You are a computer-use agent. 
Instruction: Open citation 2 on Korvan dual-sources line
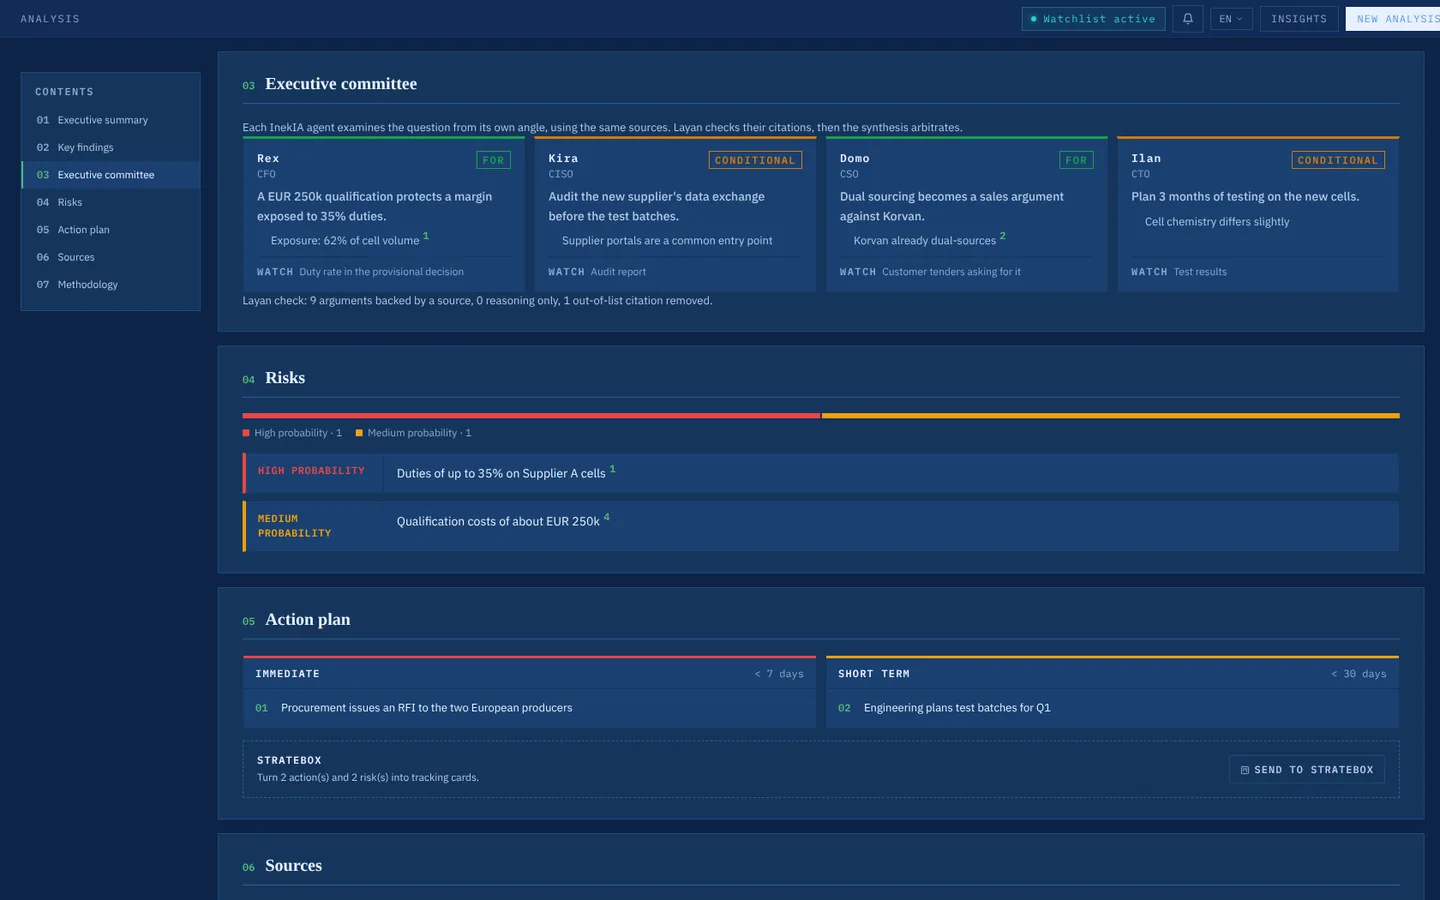coord(1003,236)
